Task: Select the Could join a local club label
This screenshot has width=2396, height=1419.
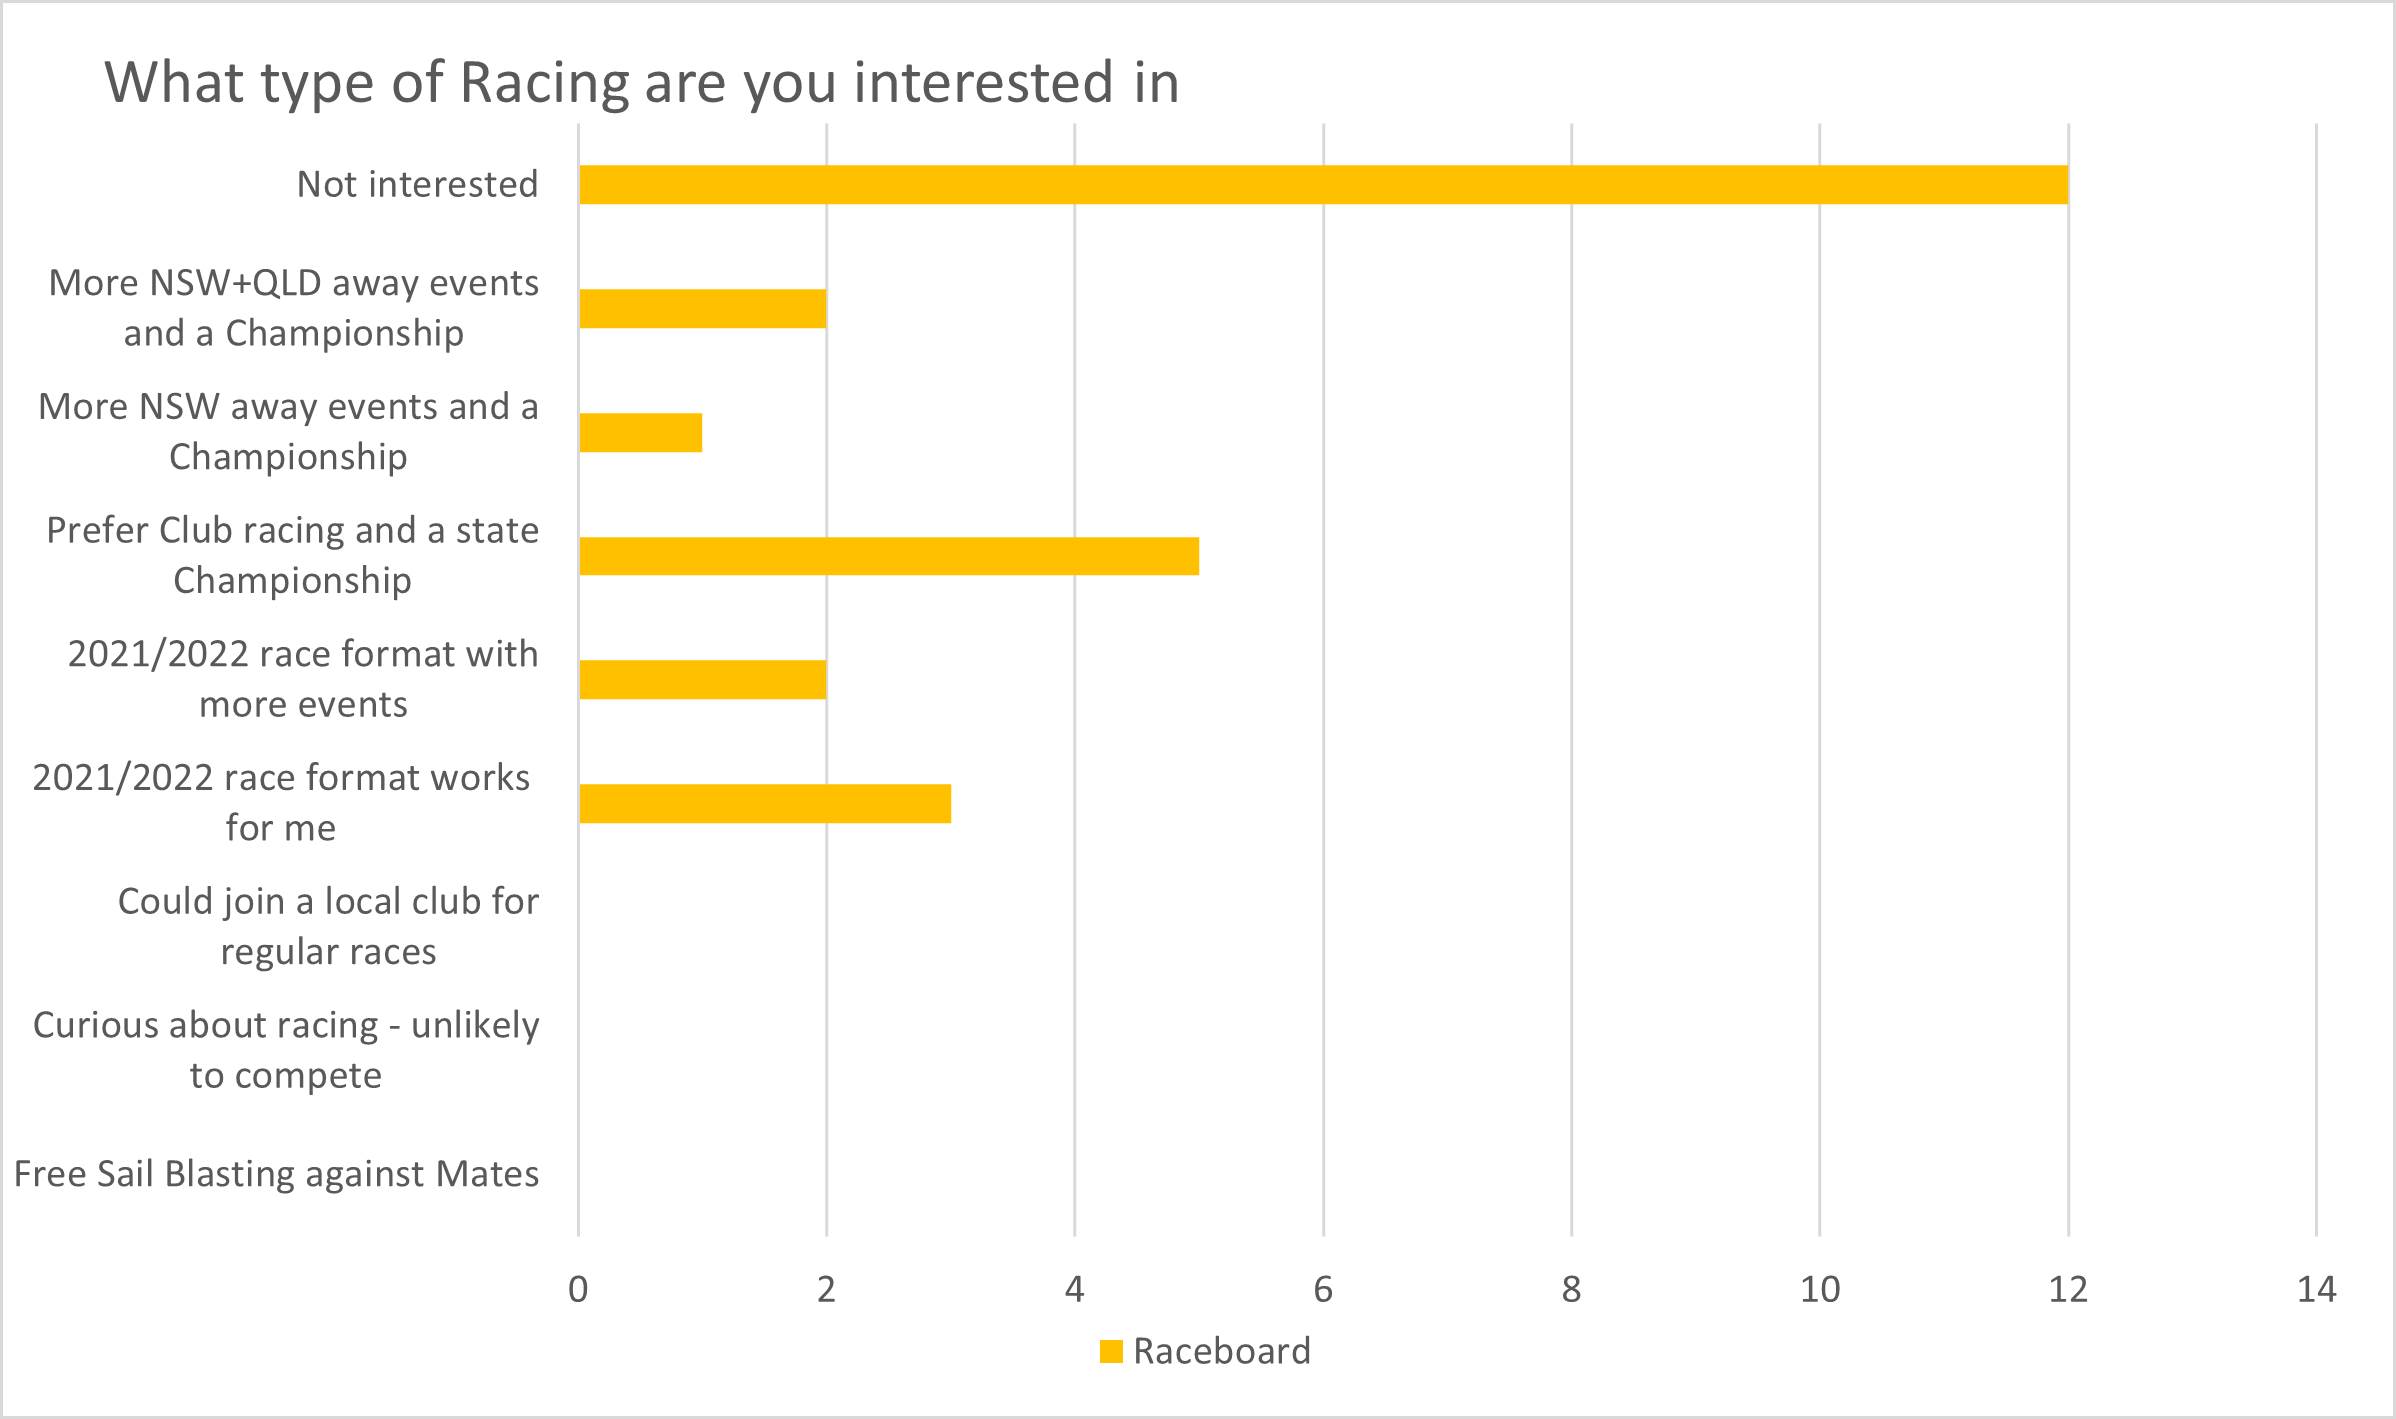Action: 328,926
